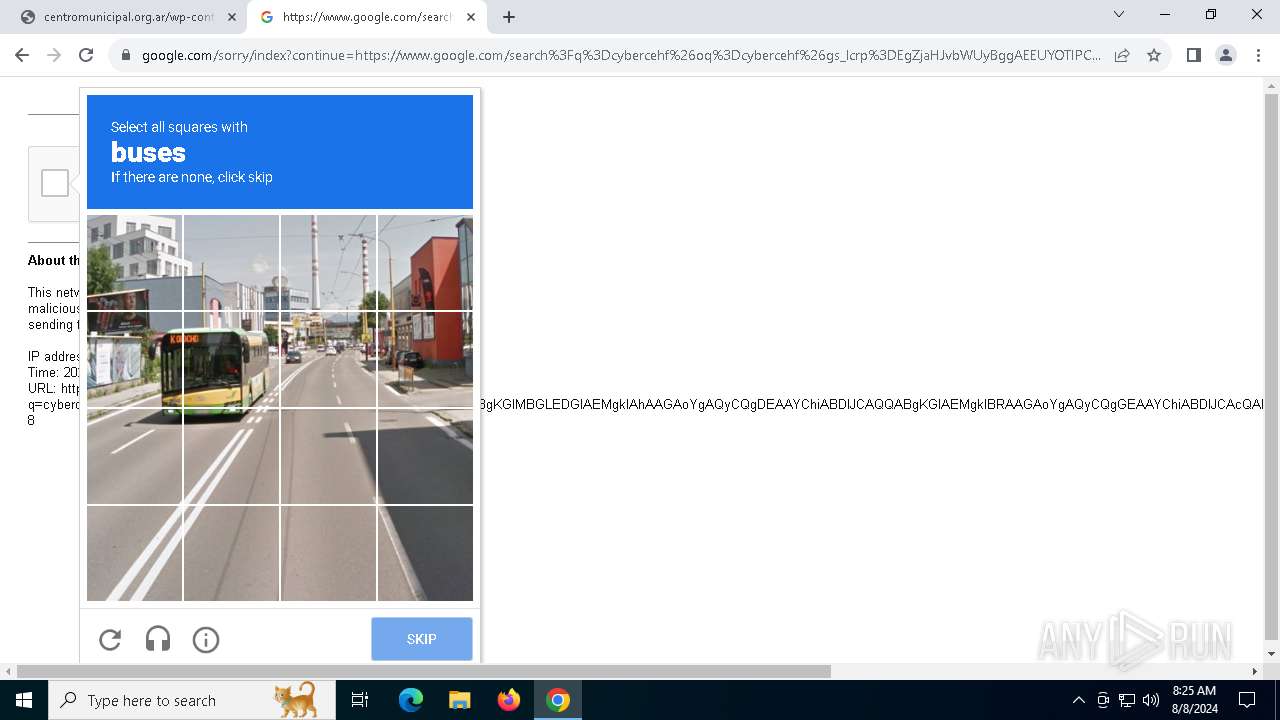Reload the captcha challenge image
The image size is (1280, 720).
coord(110,640)
